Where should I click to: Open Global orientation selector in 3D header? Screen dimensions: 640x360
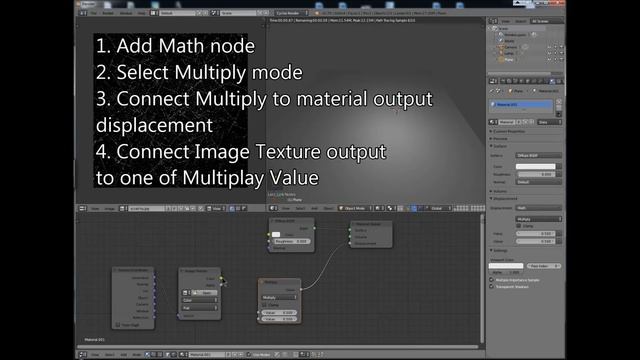[439, 209]
